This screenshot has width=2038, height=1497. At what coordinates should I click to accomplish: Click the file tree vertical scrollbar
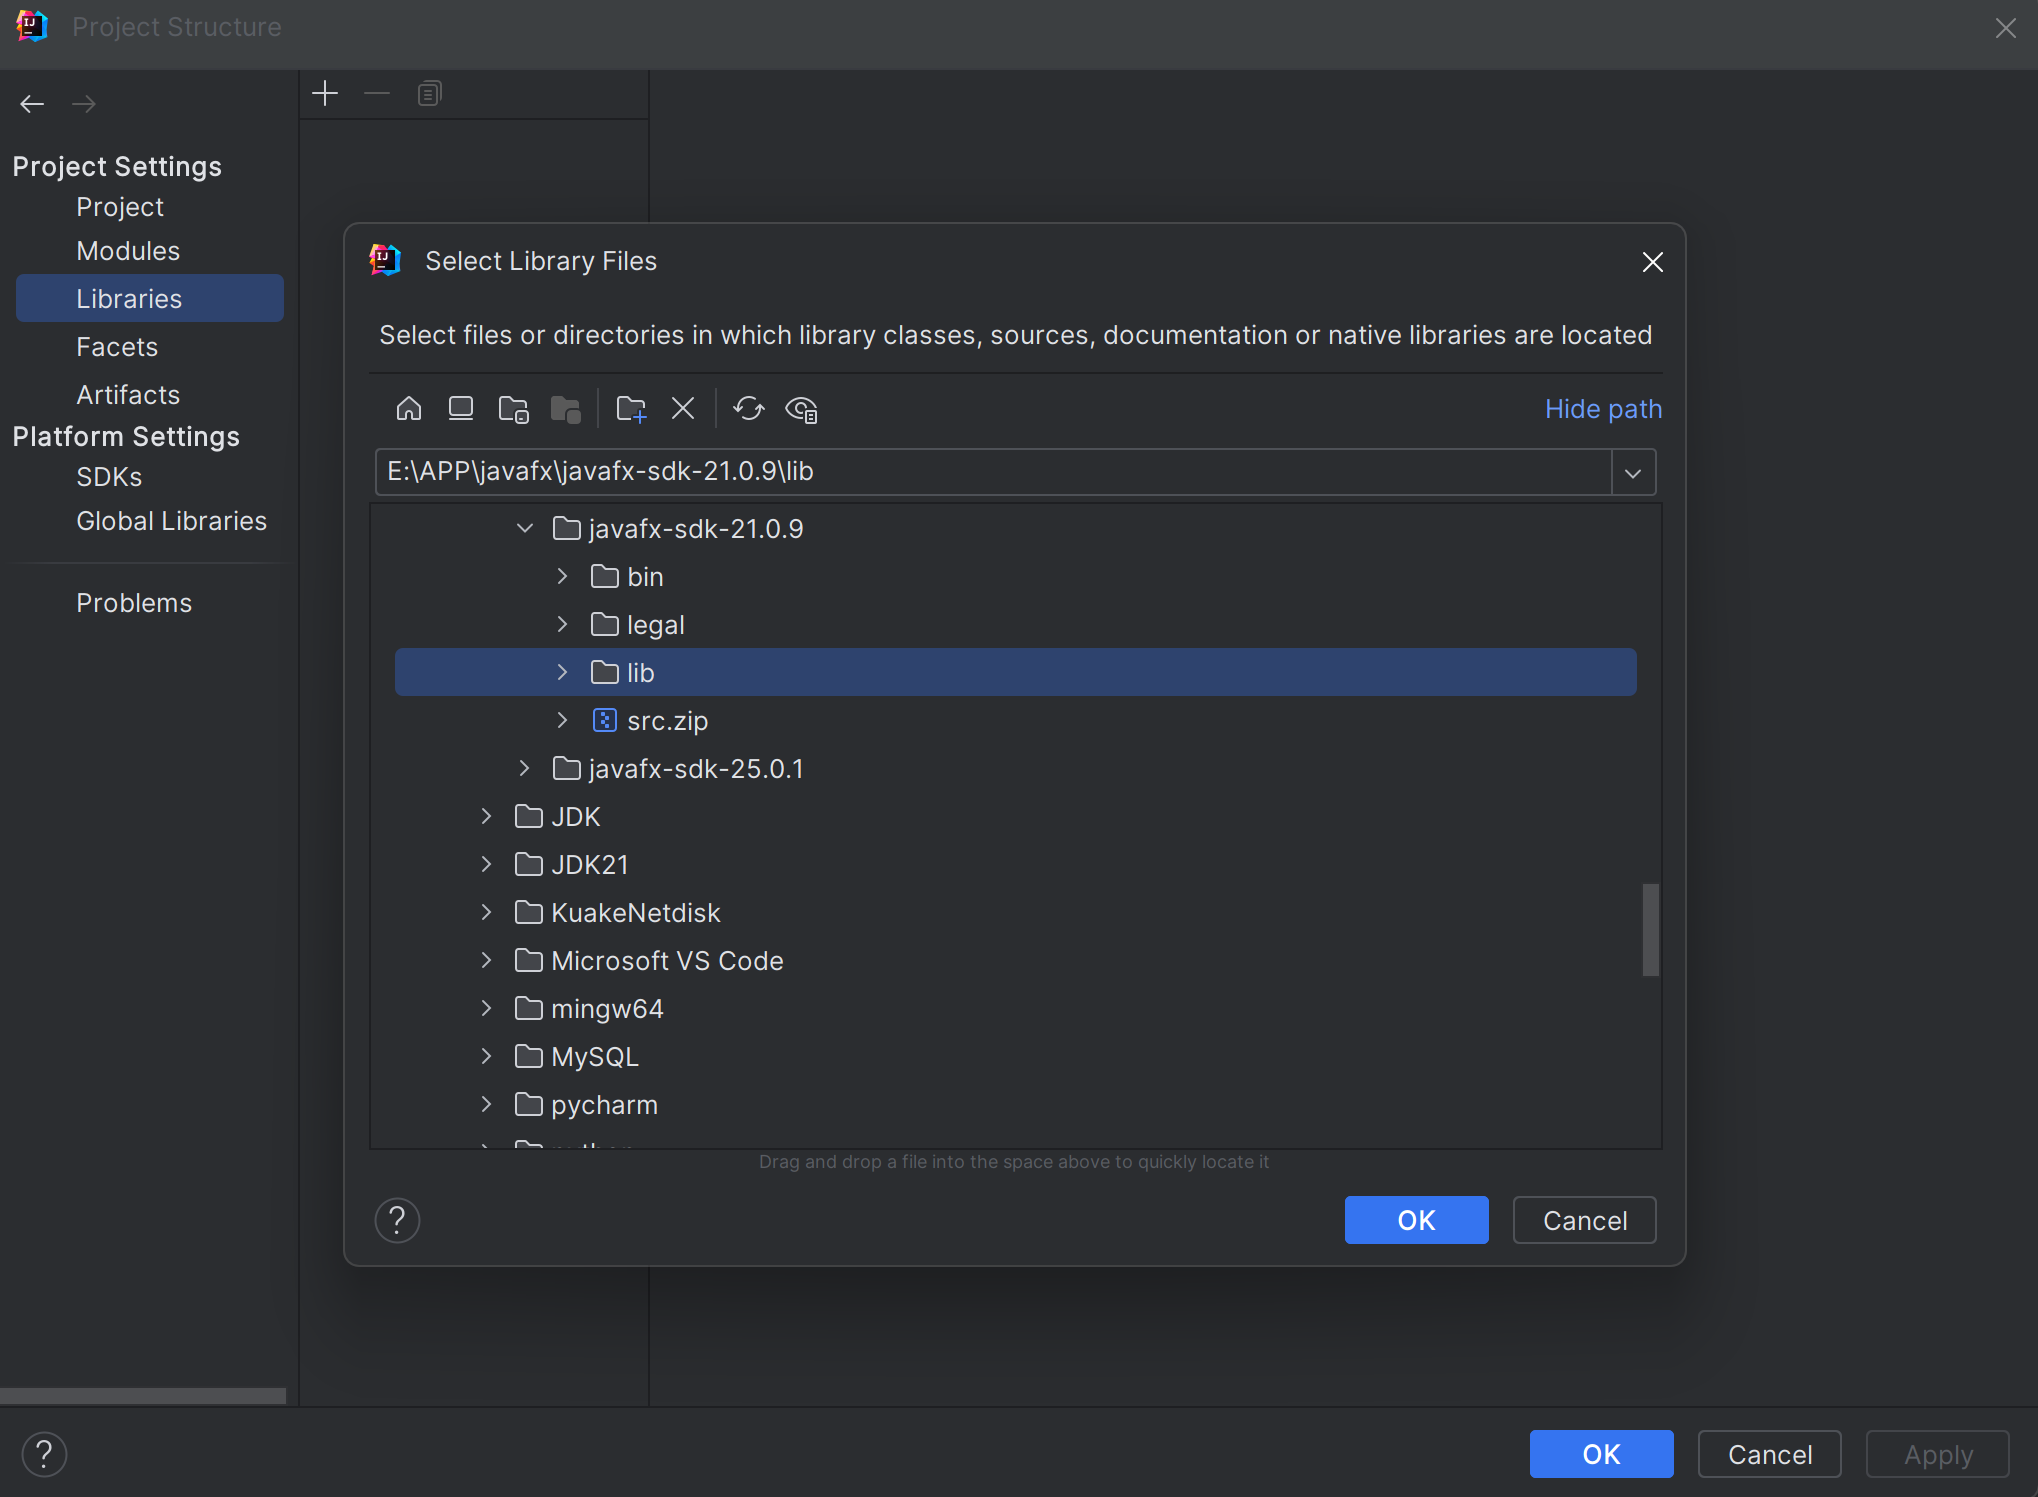tap(1650, 929)
